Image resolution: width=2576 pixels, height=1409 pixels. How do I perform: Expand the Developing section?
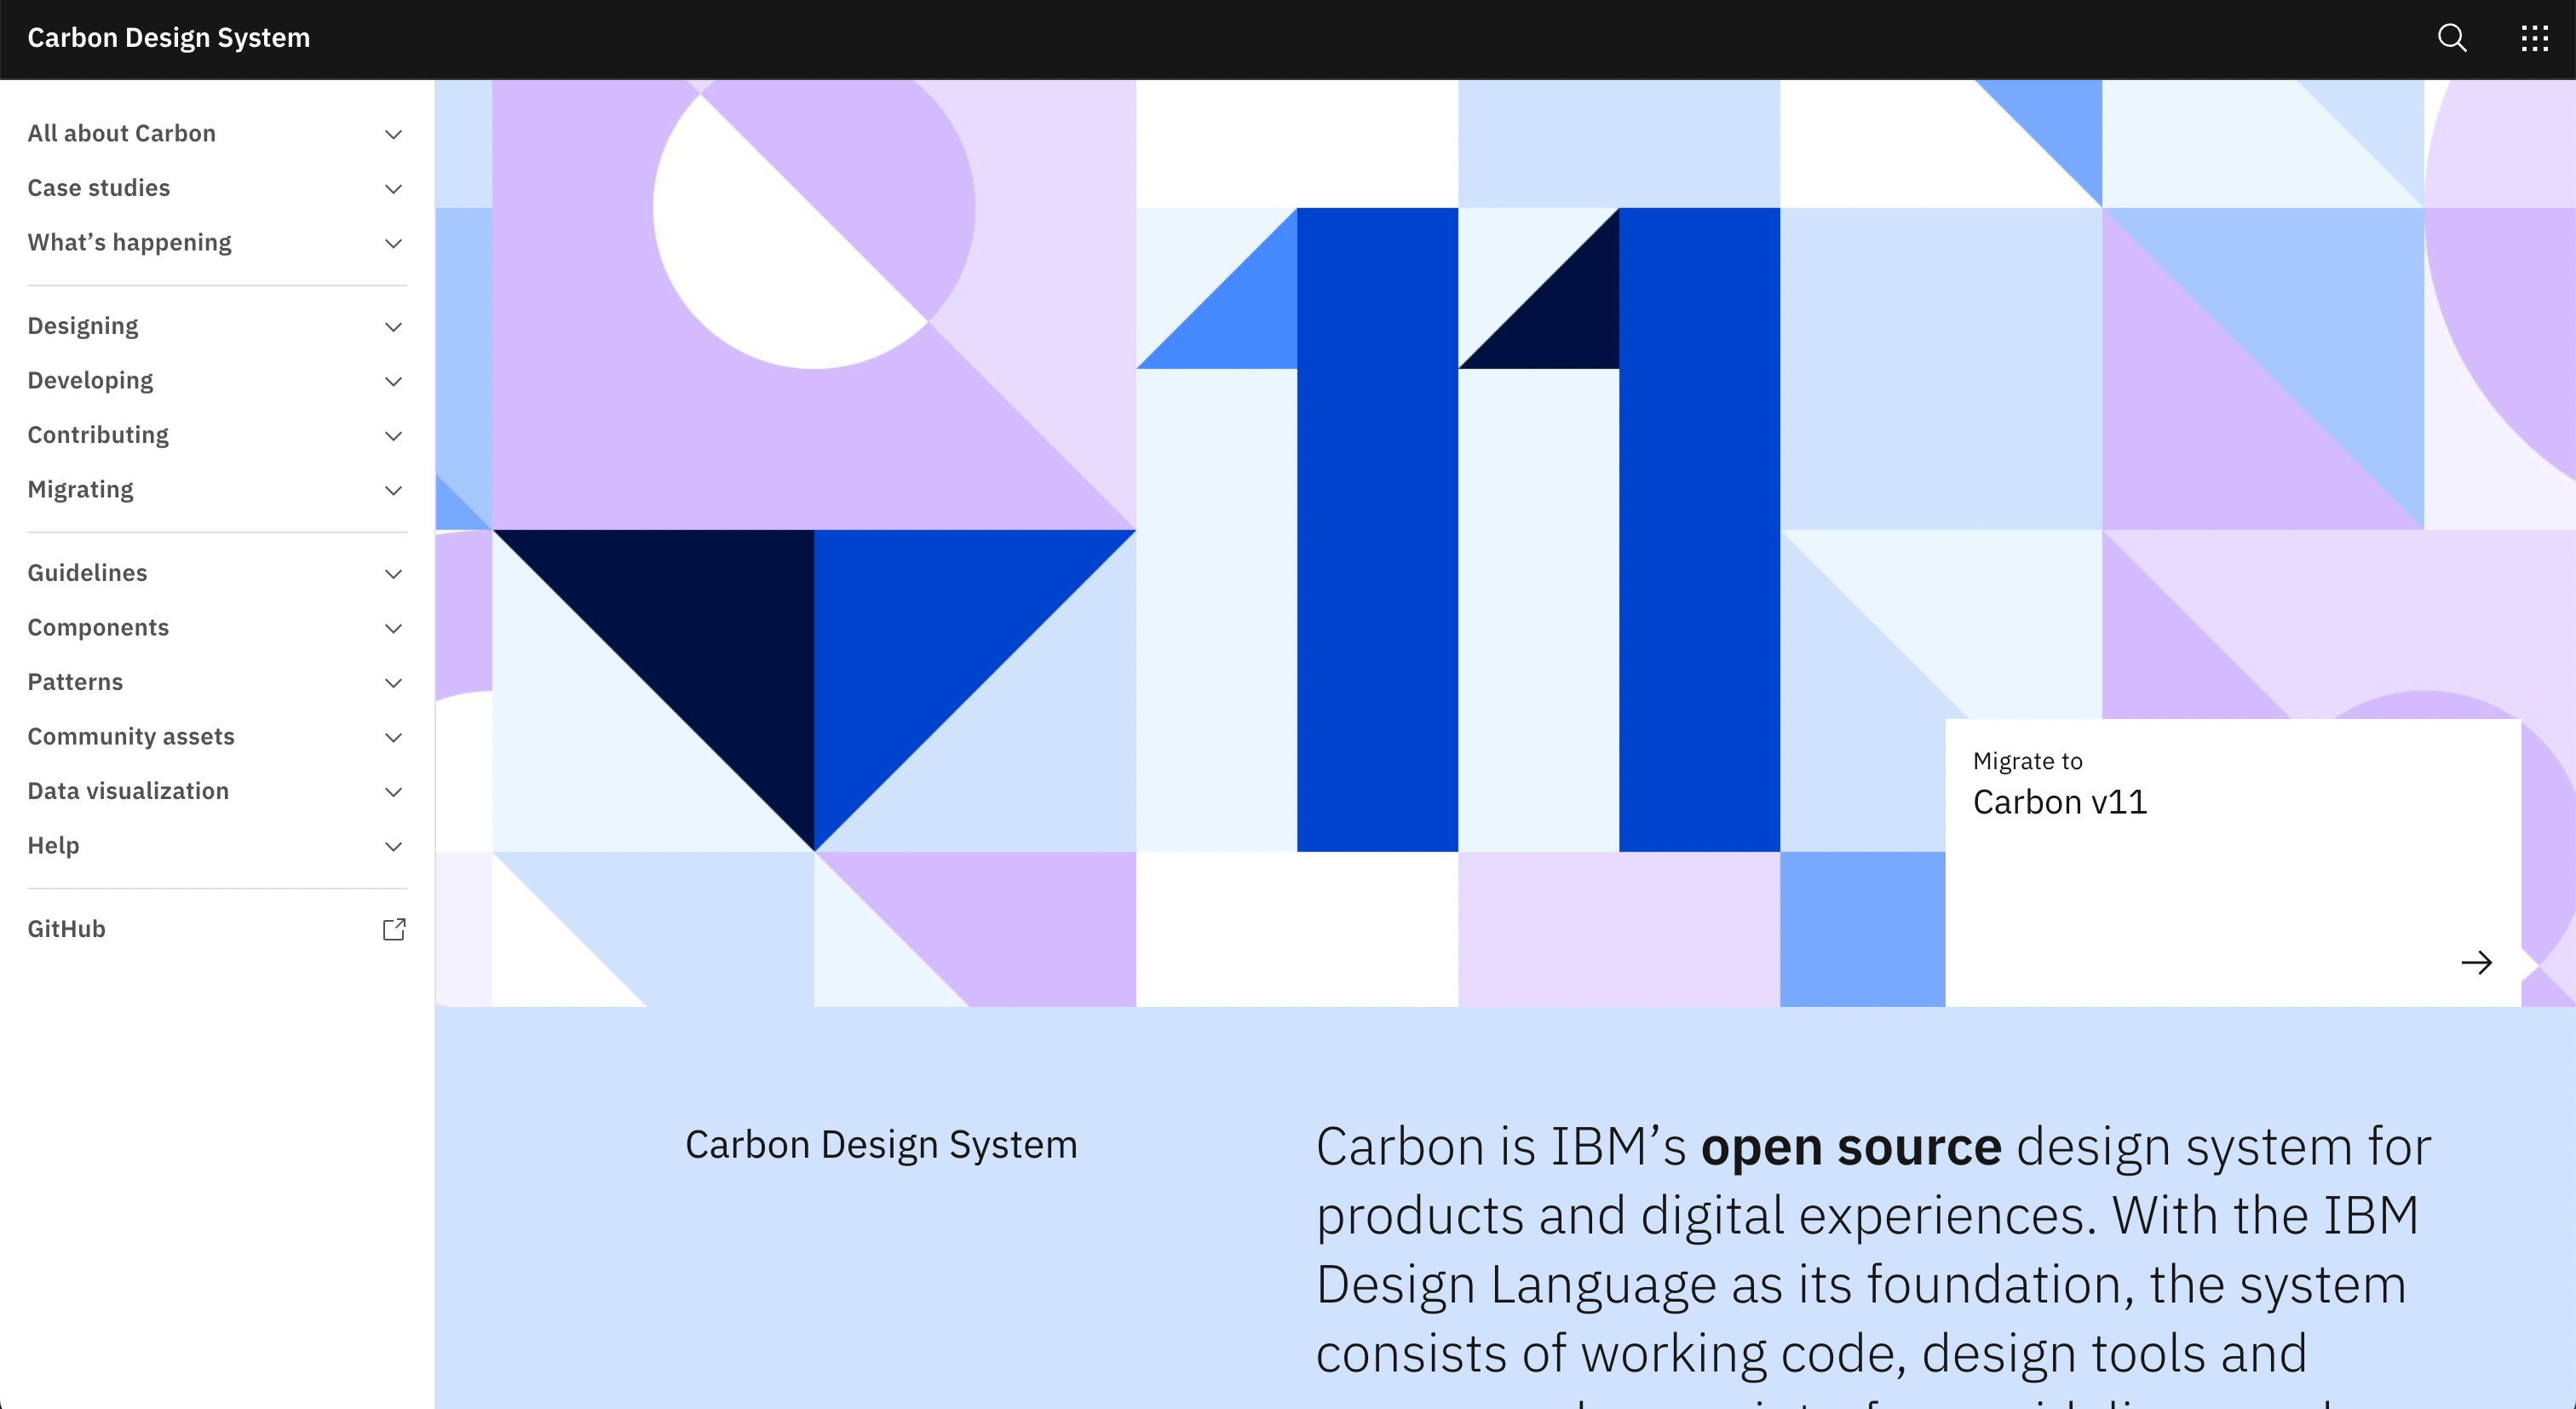(90, 381)
